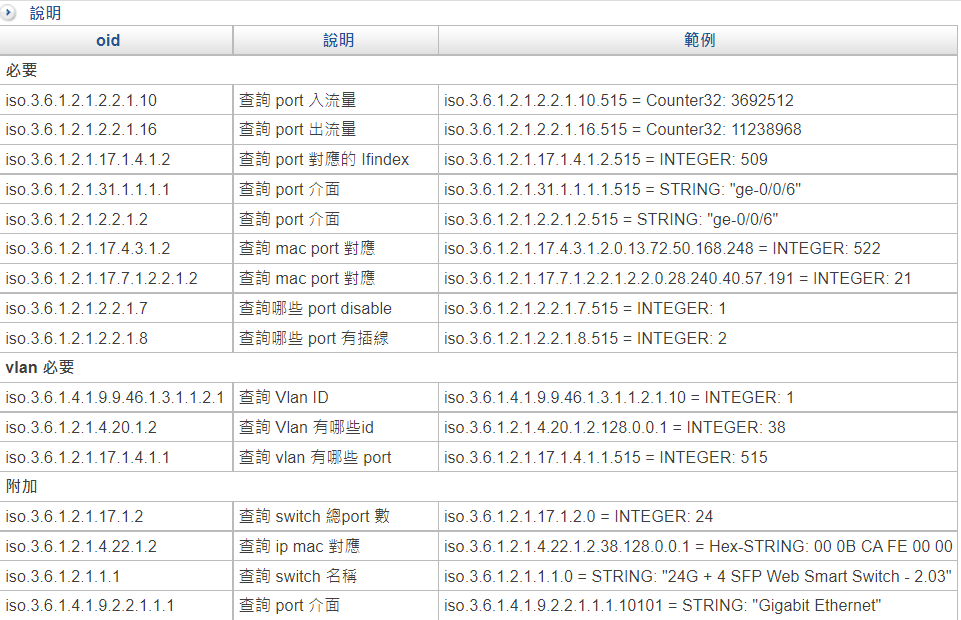Select the 查詢哪些 port disable cell
Viewport: 961px width, 620px height.
point(315,308)
